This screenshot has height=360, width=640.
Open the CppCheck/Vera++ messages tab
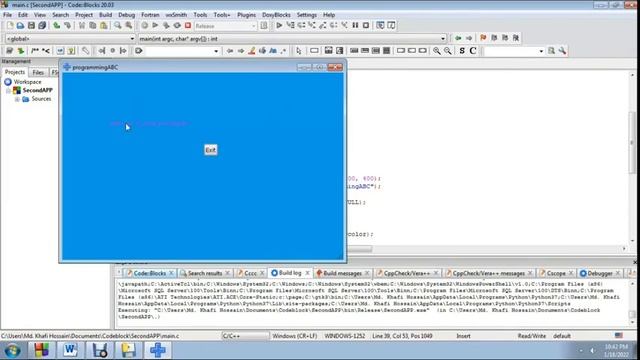click(488, 273)
